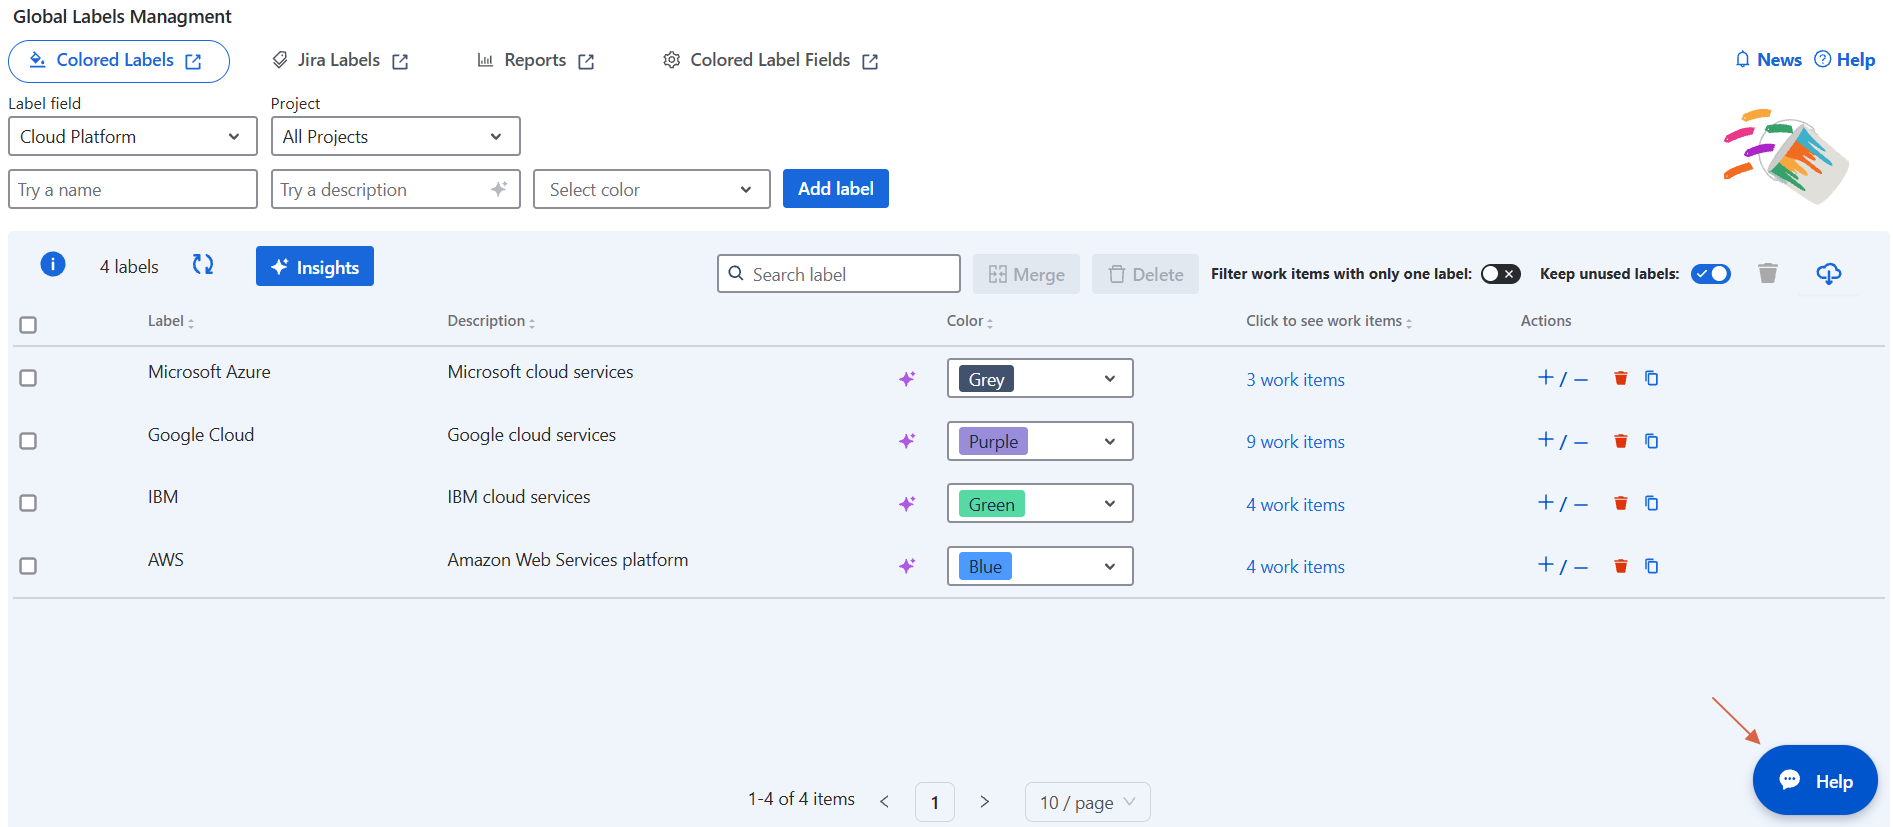1893x827 pixels.
Task: Click add/remove icon for Google Cloud
Action: [x=1563, y=441]
